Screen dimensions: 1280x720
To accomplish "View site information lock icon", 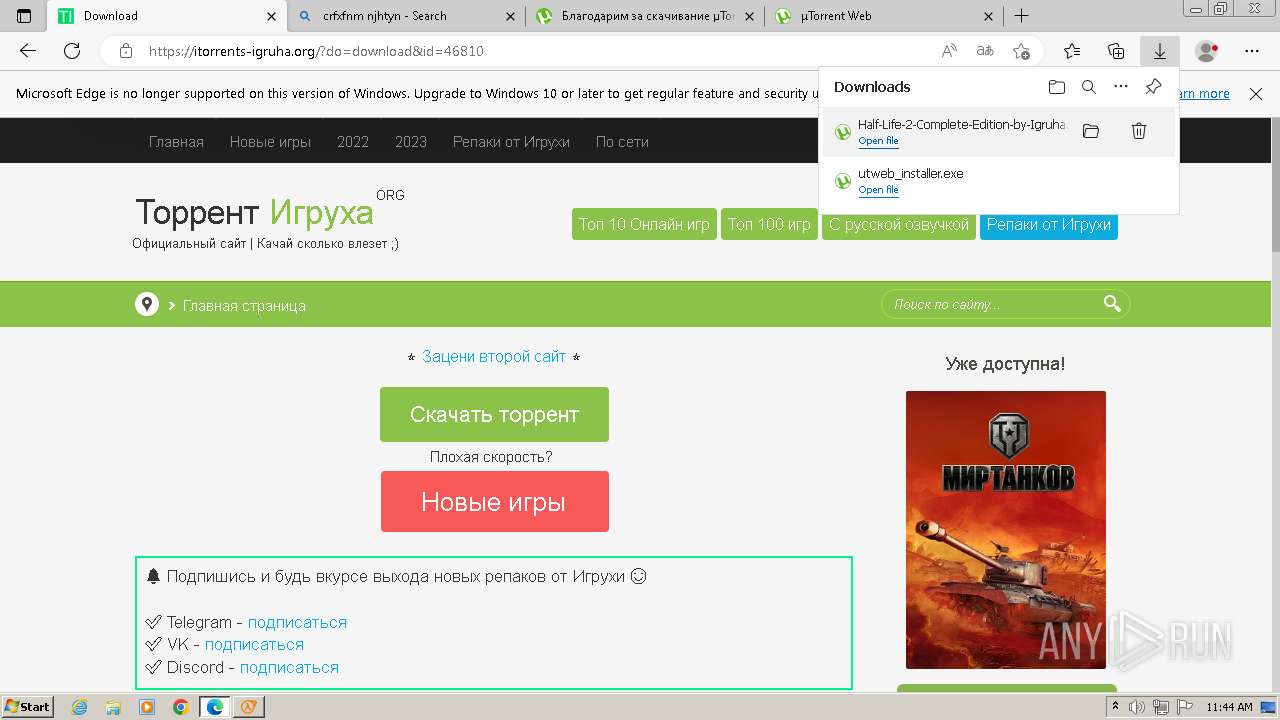I will point(126,51).
